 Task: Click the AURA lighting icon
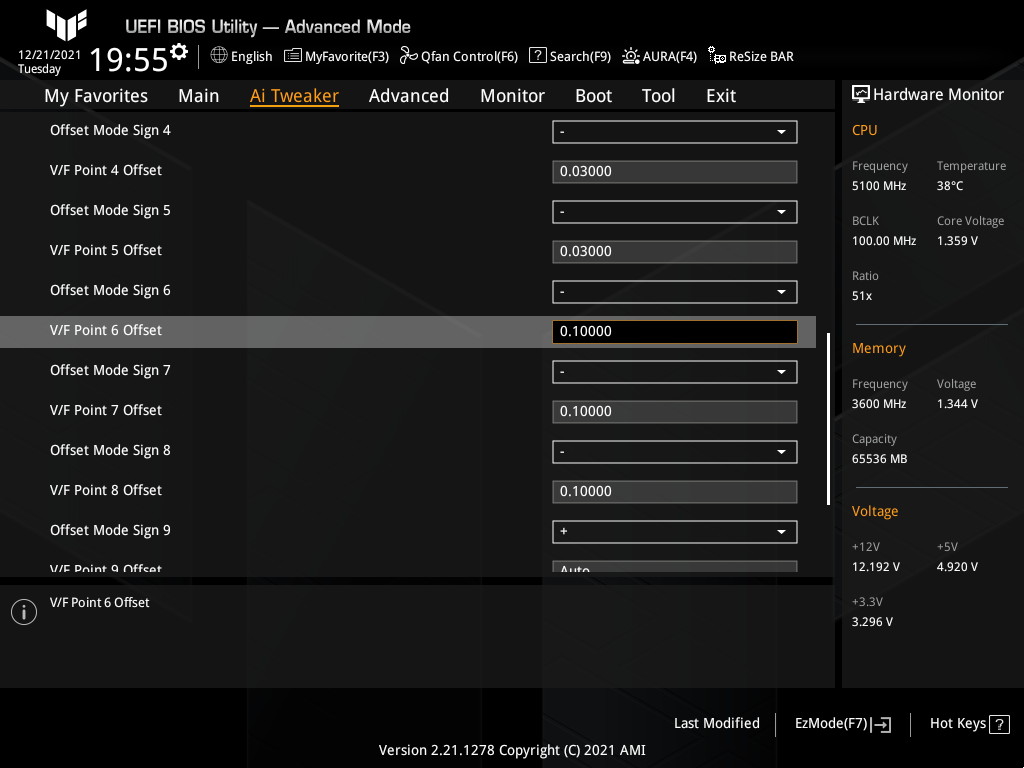point(631,56)
